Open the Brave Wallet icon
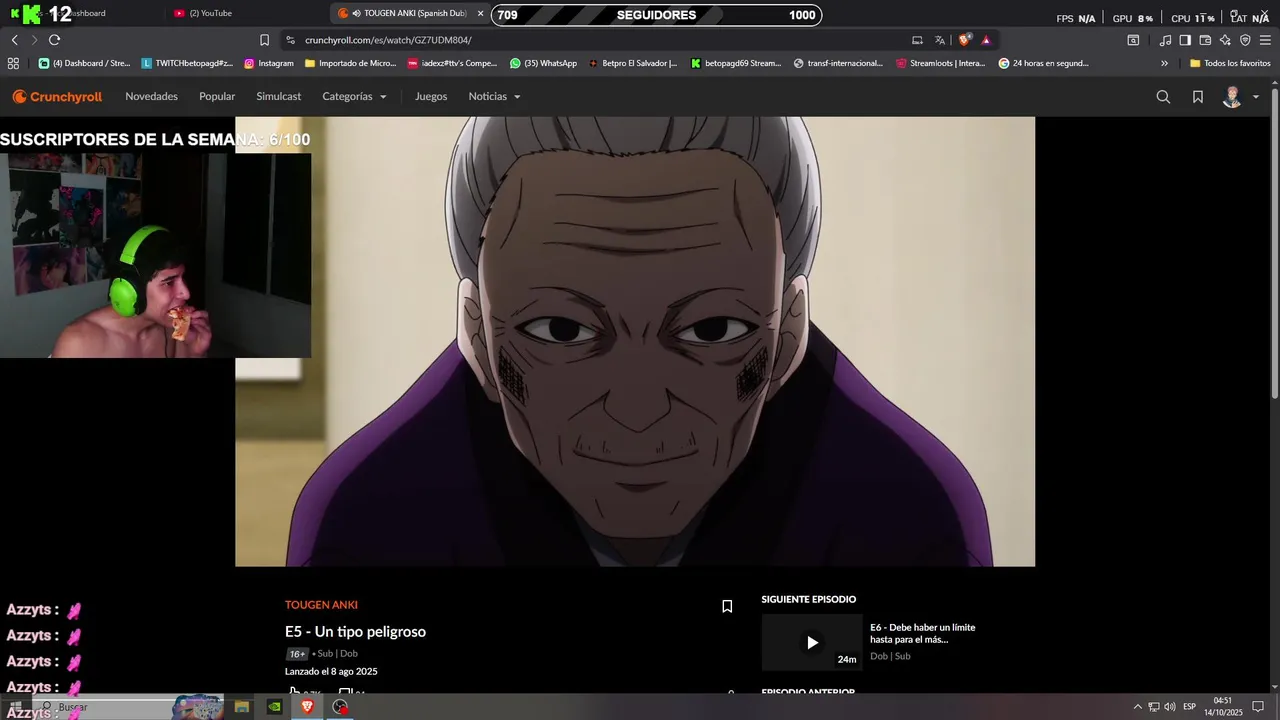Viewport: 1280px width, 720px height. 1205,40
